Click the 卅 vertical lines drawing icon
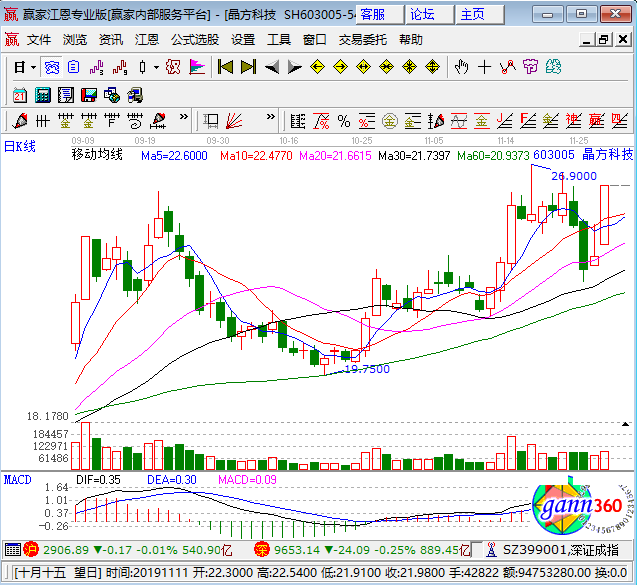 [43, 121]
